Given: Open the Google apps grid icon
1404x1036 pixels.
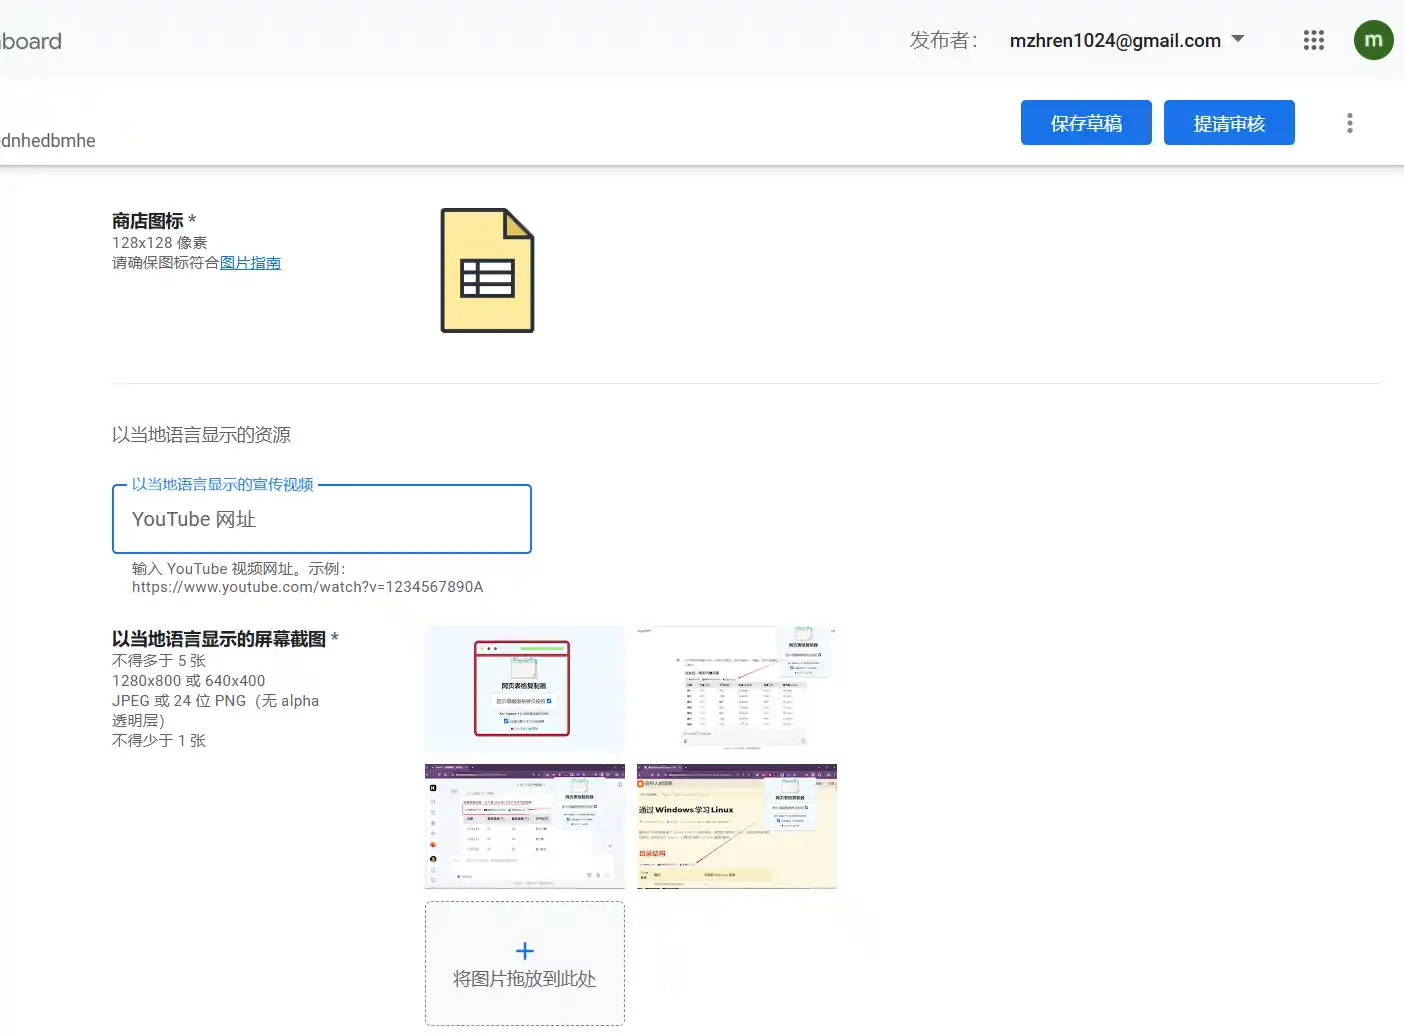Looking at the screenshot, I should 1314,40.
